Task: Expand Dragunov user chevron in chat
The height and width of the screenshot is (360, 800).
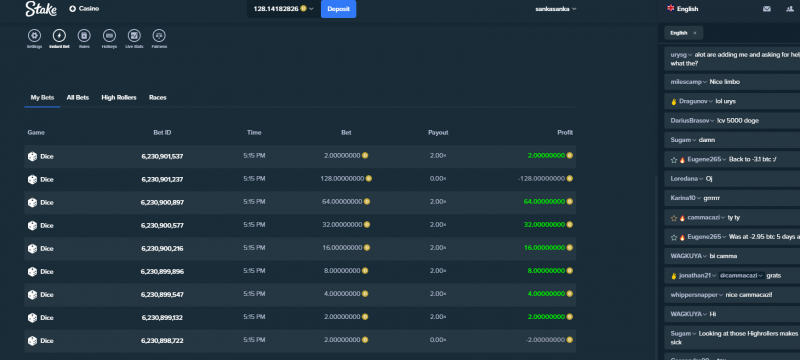Action: 710,101
